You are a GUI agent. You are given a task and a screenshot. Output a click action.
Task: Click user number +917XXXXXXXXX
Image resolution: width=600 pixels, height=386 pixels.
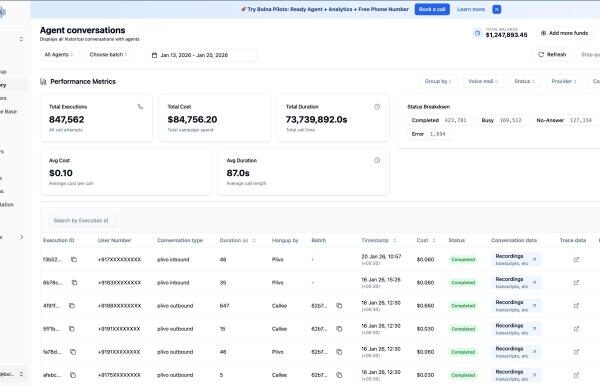(119, 259)
